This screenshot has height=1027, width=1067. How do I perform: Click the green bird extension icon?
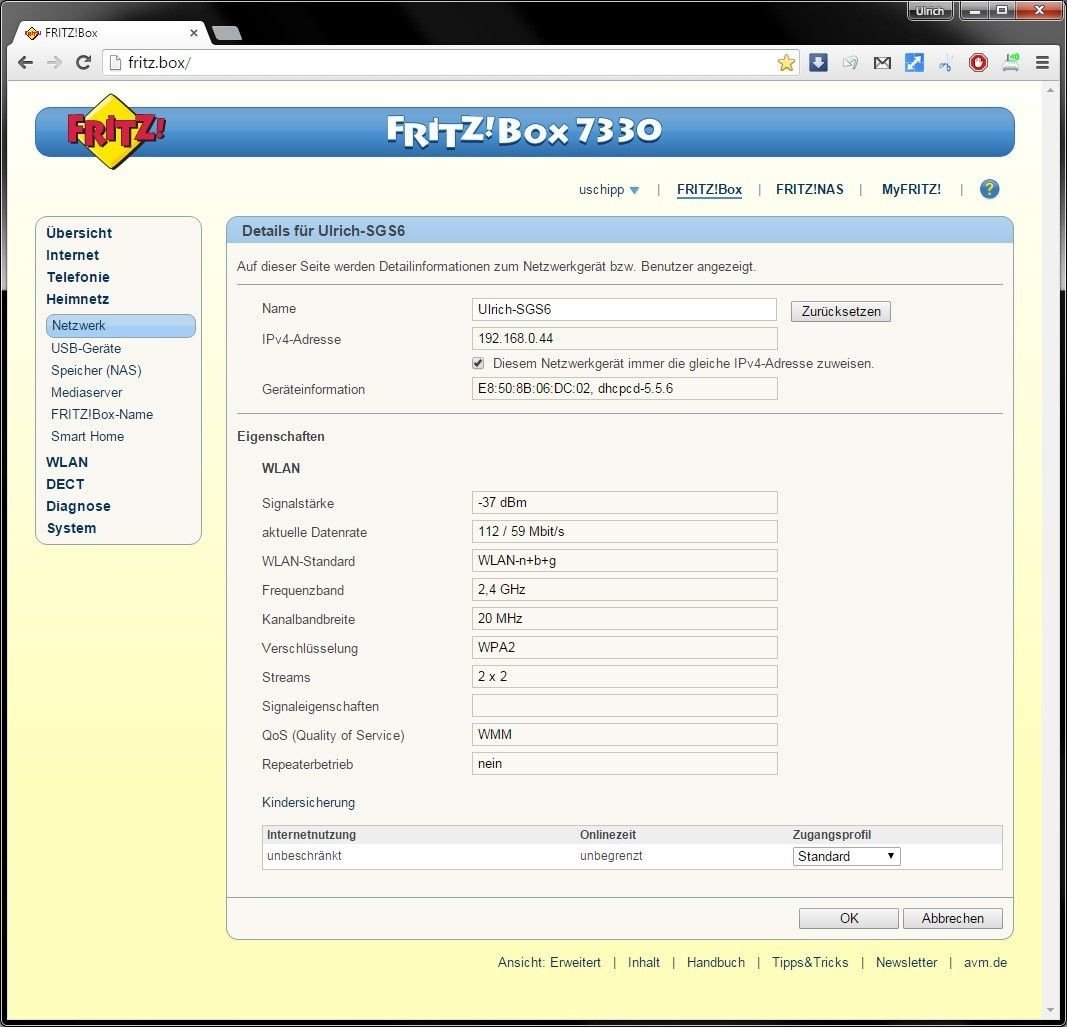[851, 63]
